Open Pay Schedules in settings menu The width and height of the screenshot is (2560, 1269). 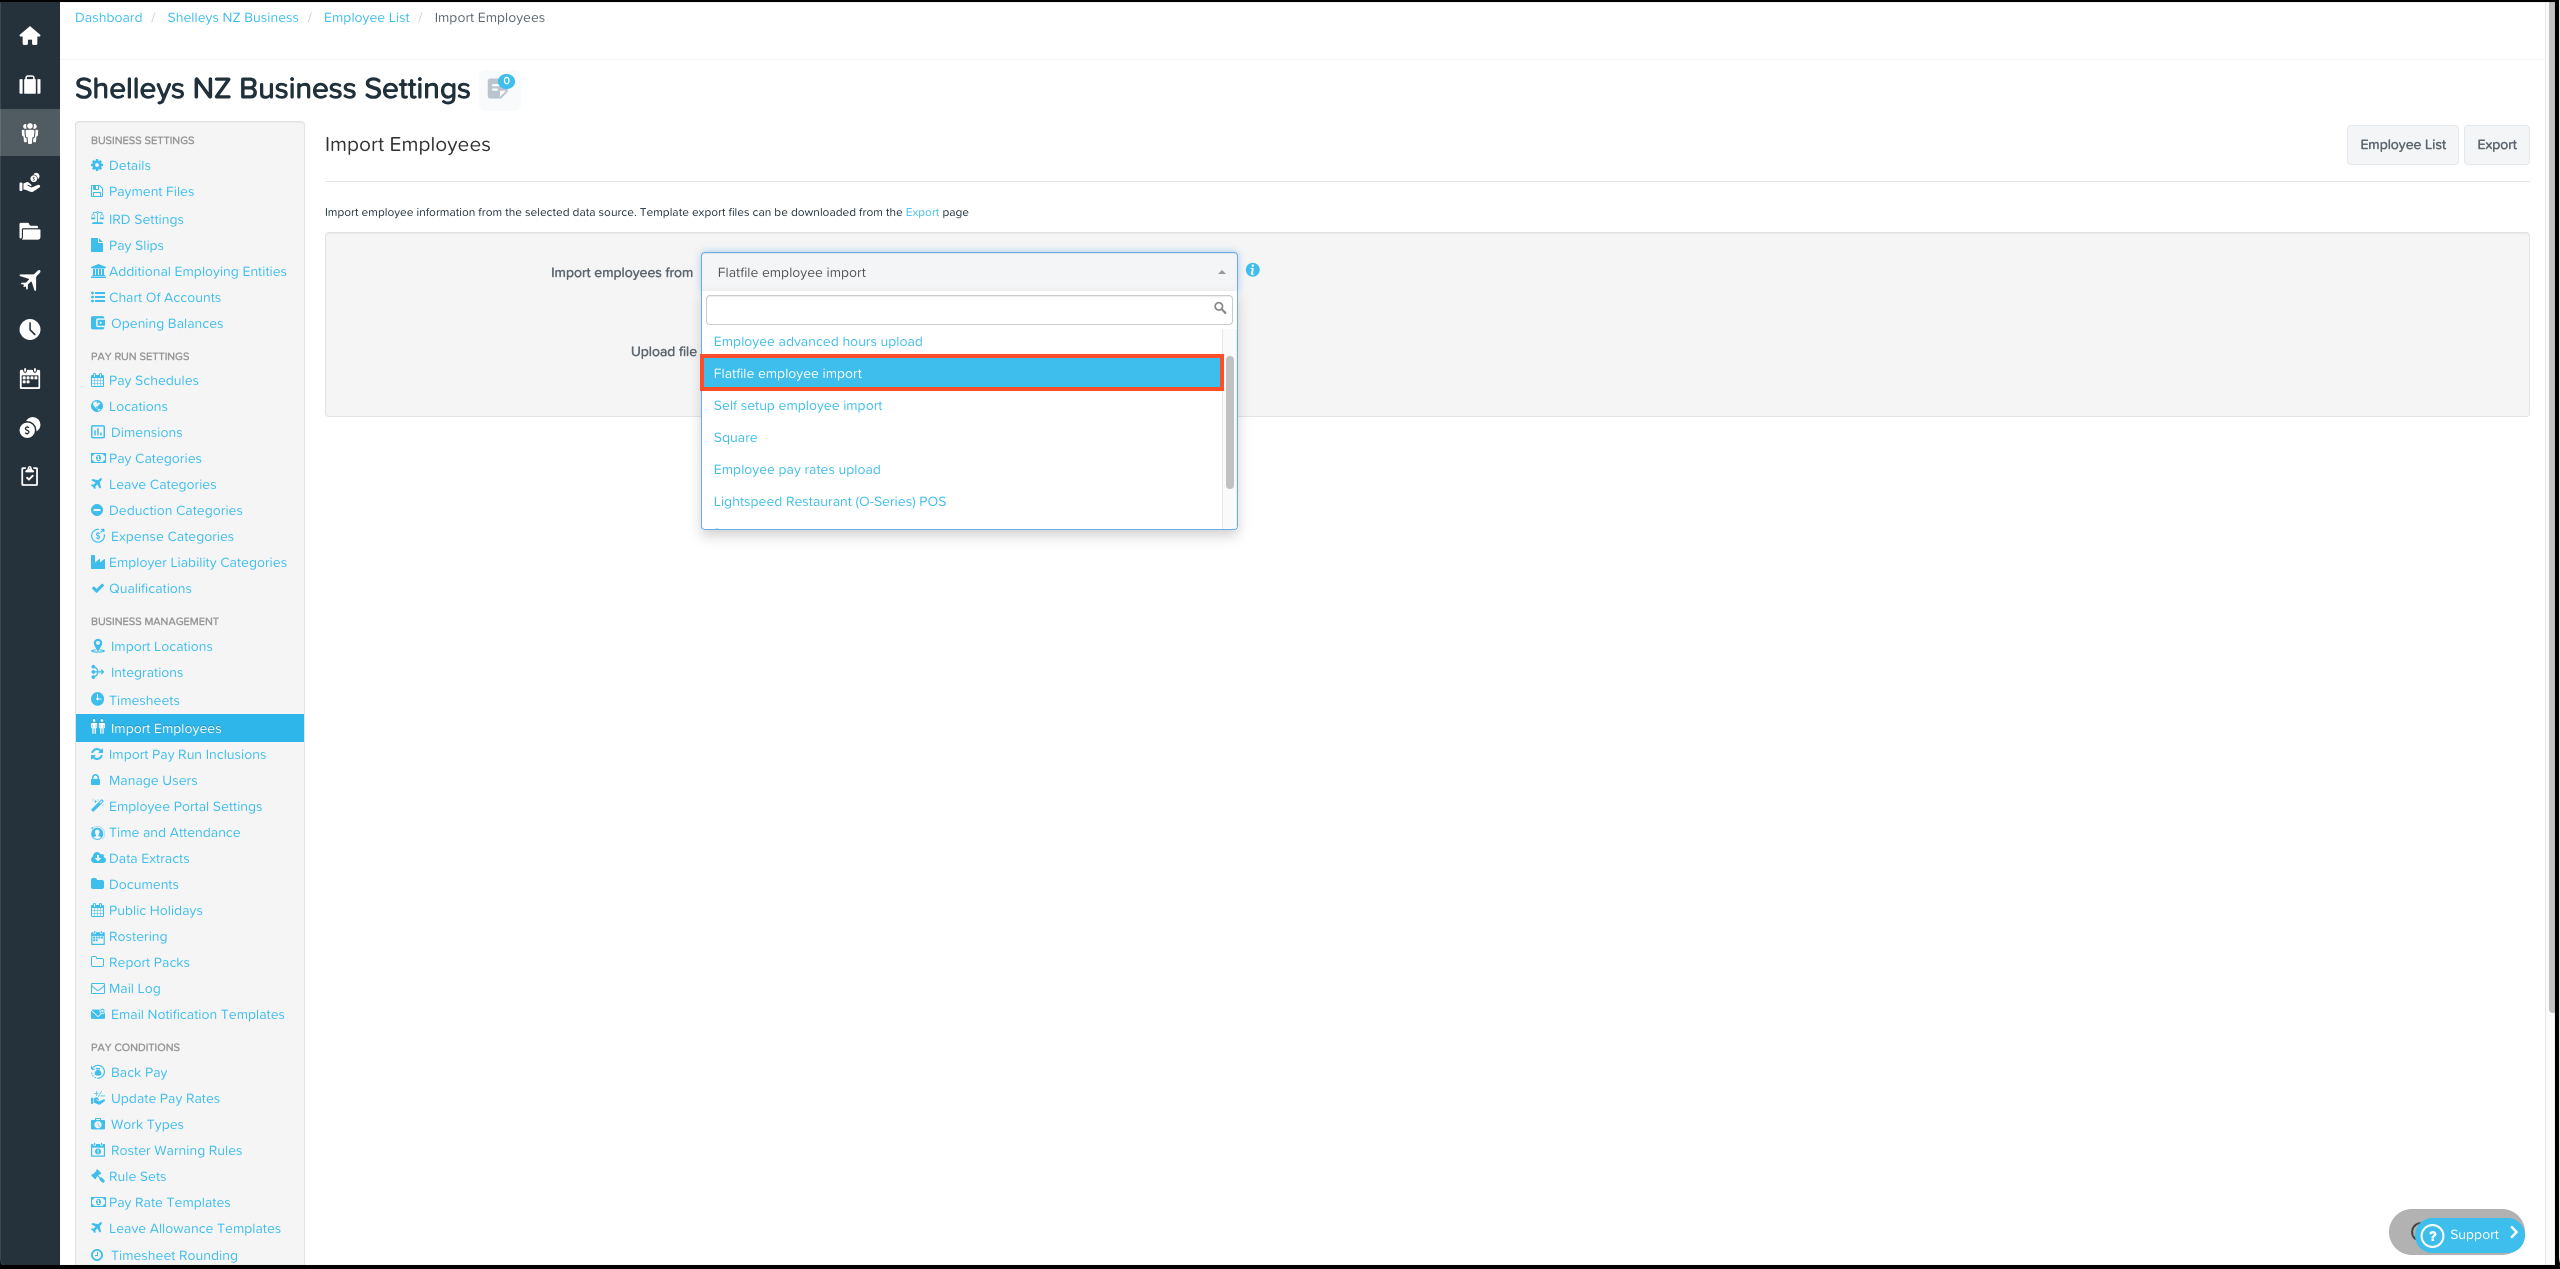(153, 380)
